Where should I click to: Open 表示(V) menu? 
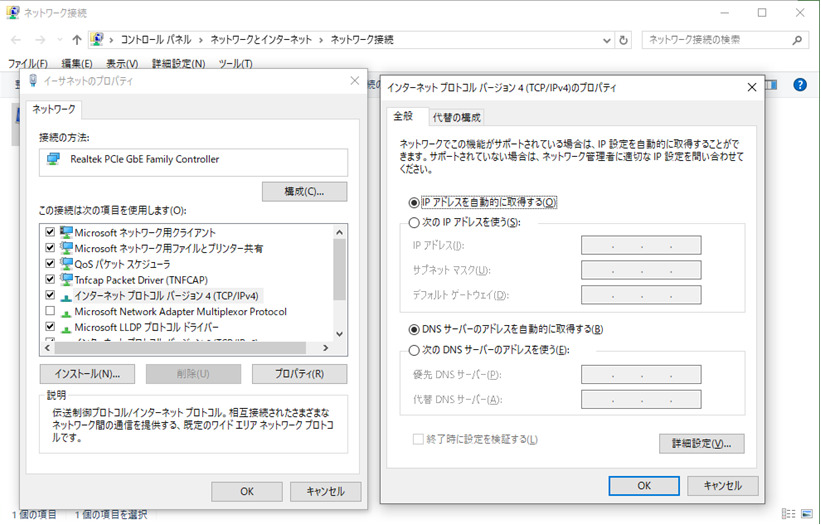point(122,64)
